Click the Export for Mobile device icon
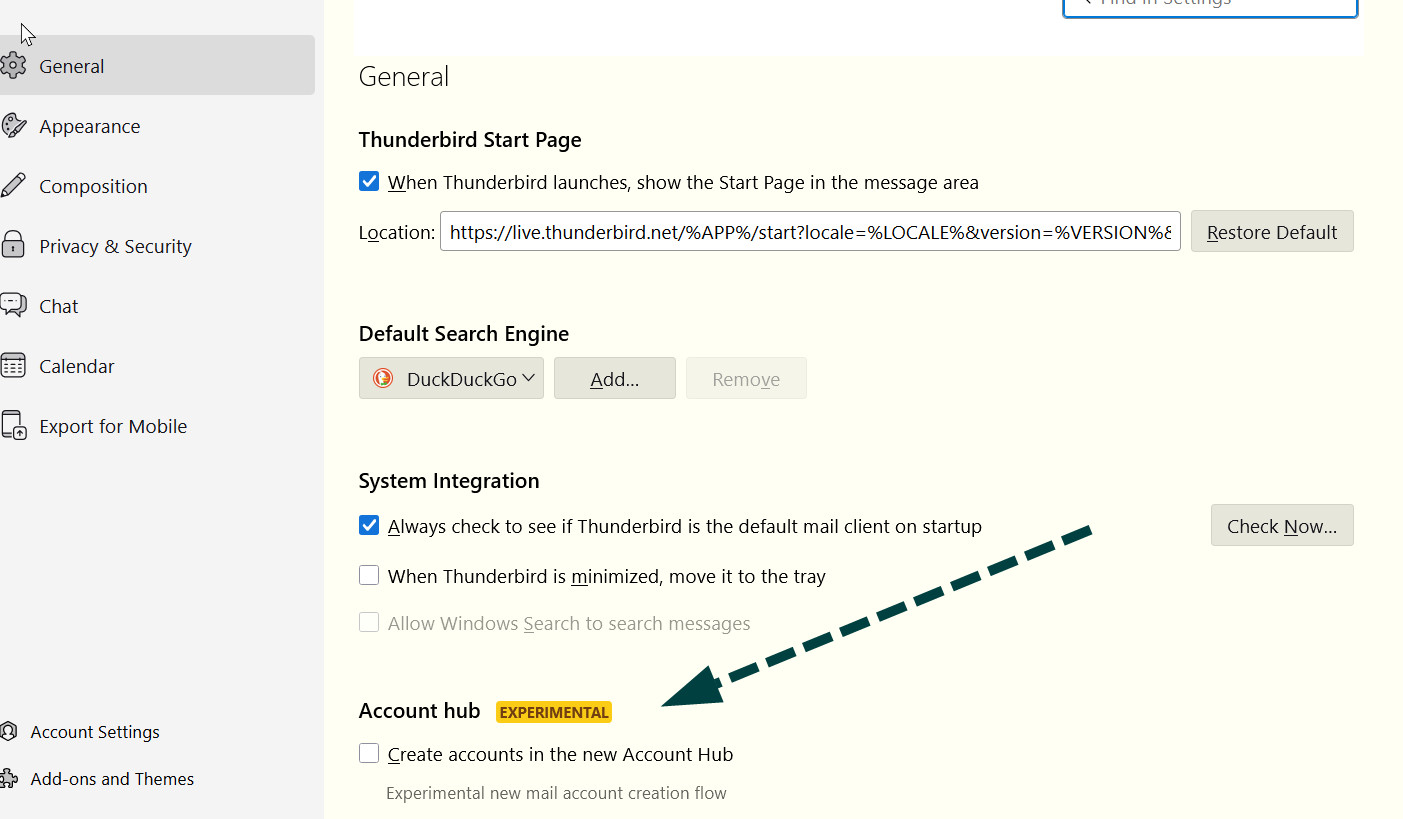 (13, 426)
